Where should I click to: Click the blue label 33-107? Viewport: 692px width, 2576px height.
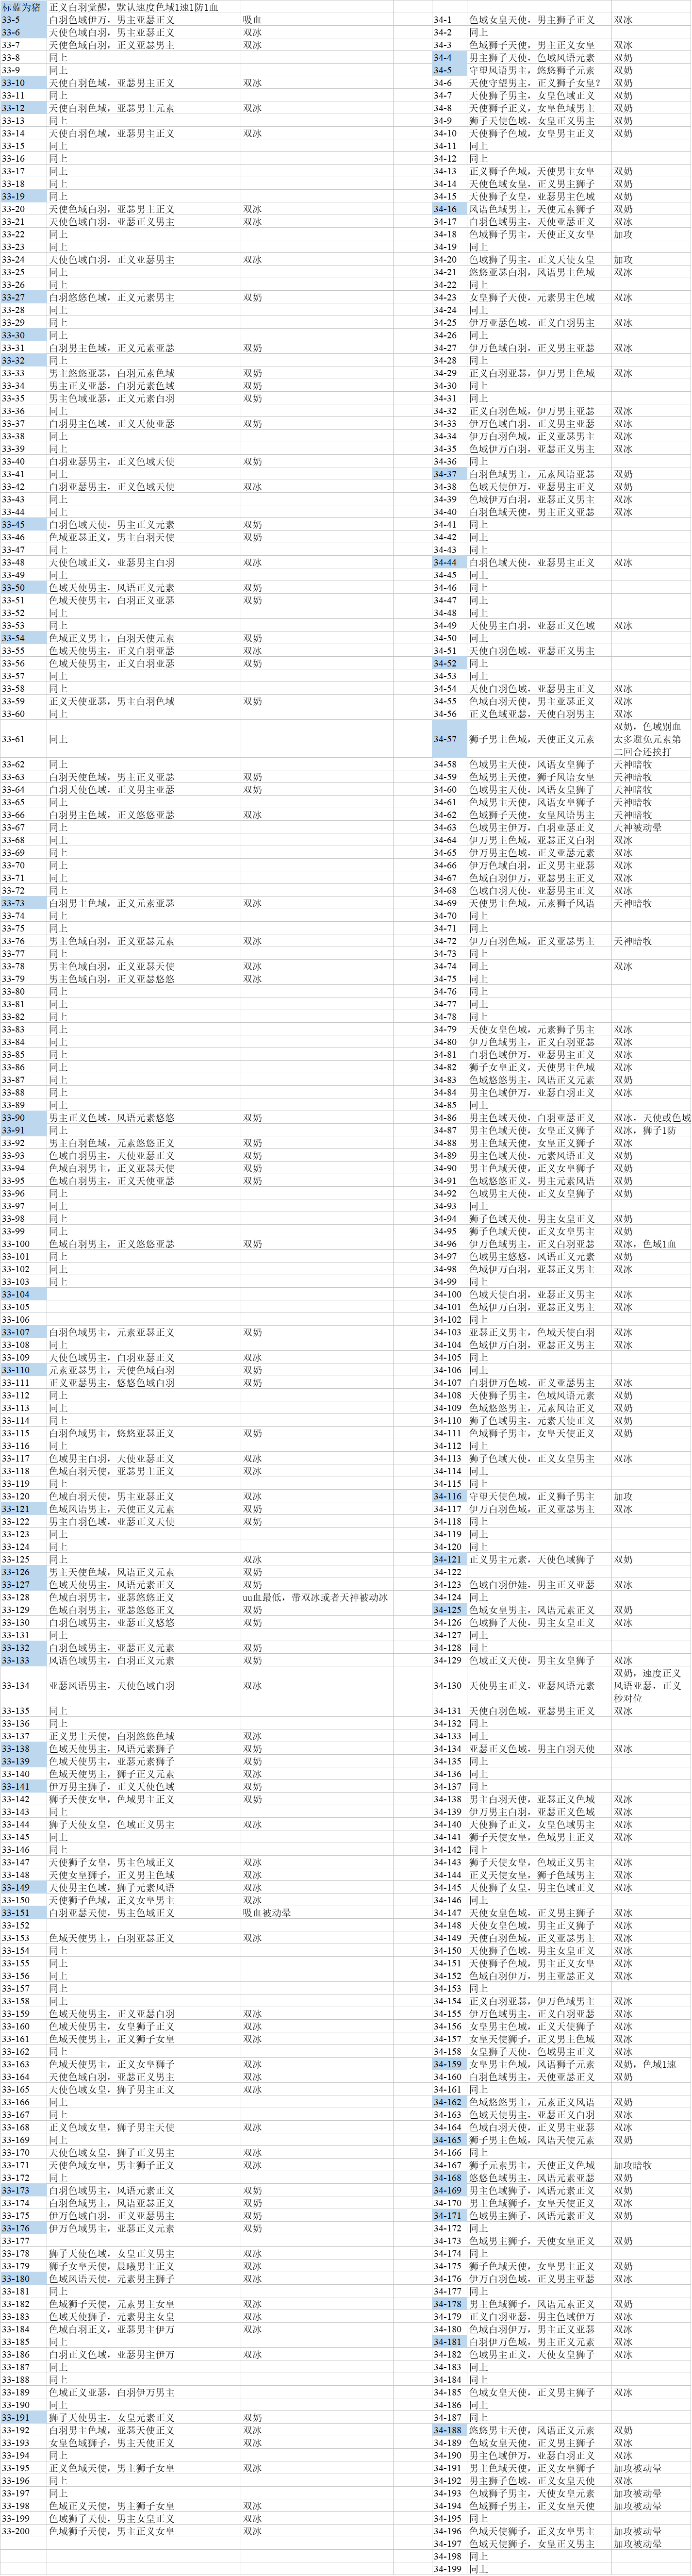(x=23, y=1332)
